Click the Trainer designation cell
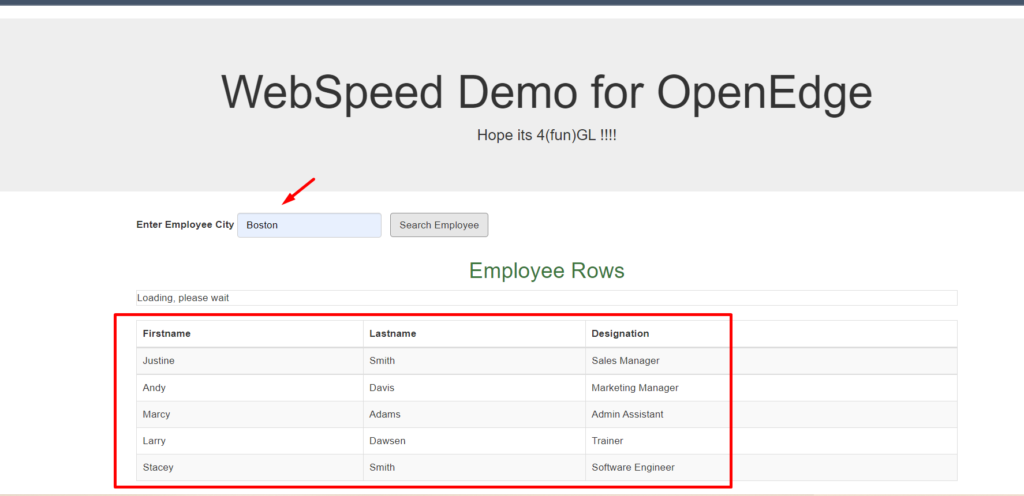 [x=608, y=441]
